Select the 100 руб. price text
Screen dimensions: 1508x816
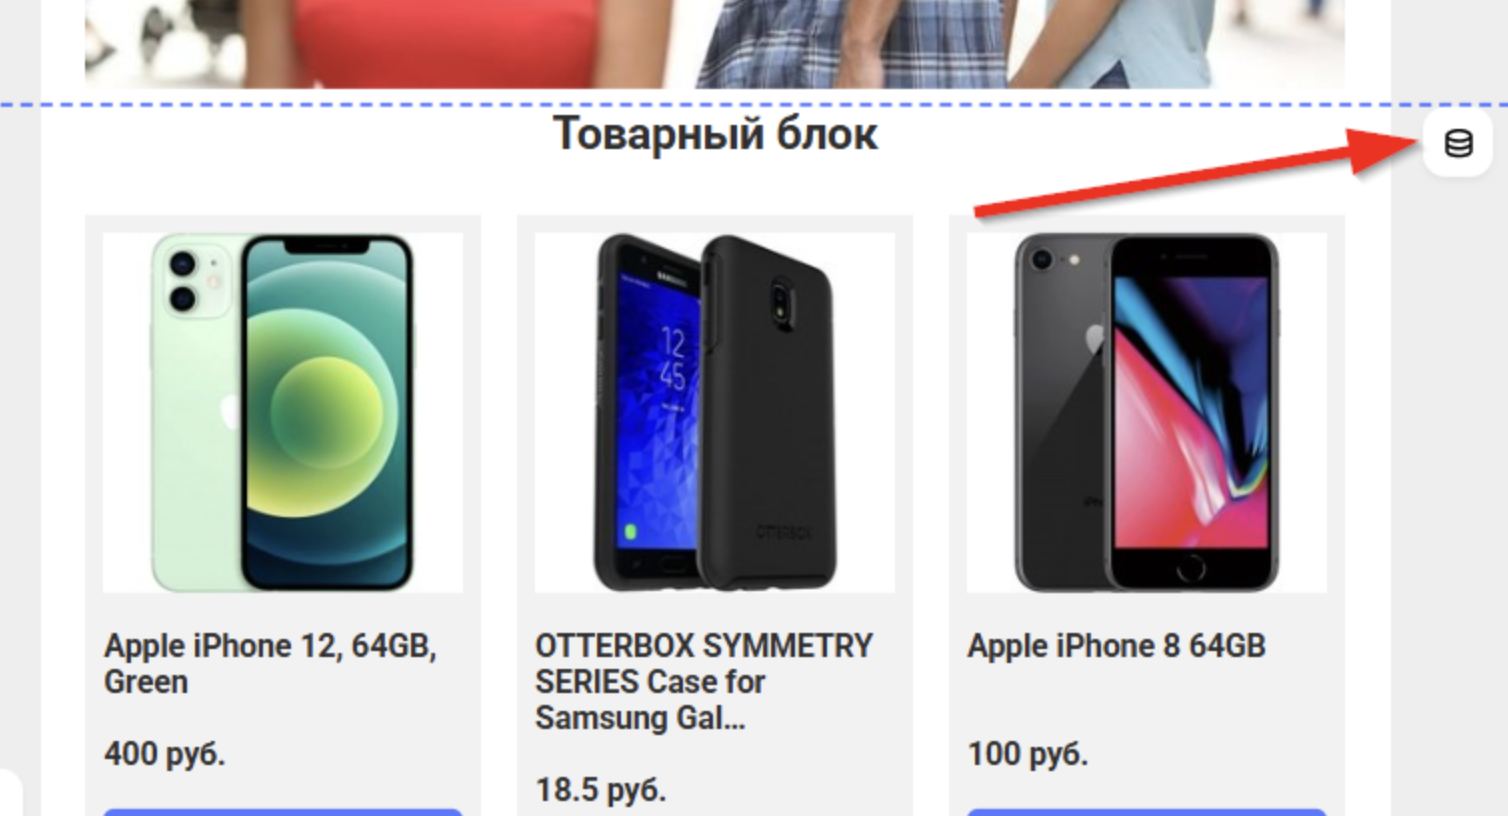coord(1027,753)
